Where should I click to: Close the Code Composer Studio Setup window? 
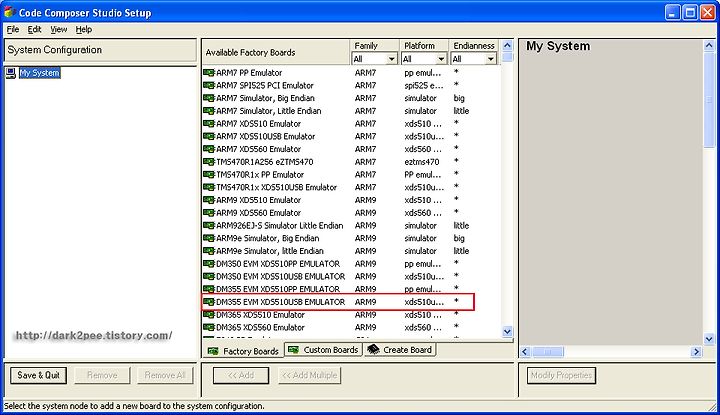(x=708, y=12)
